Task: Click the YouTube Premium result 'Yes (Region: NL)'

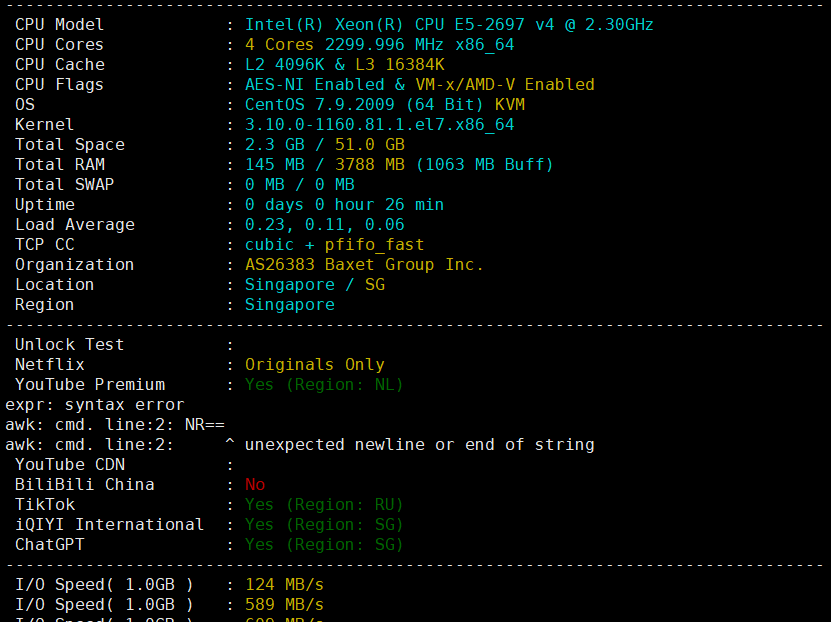Action: [x=324, y=385]
